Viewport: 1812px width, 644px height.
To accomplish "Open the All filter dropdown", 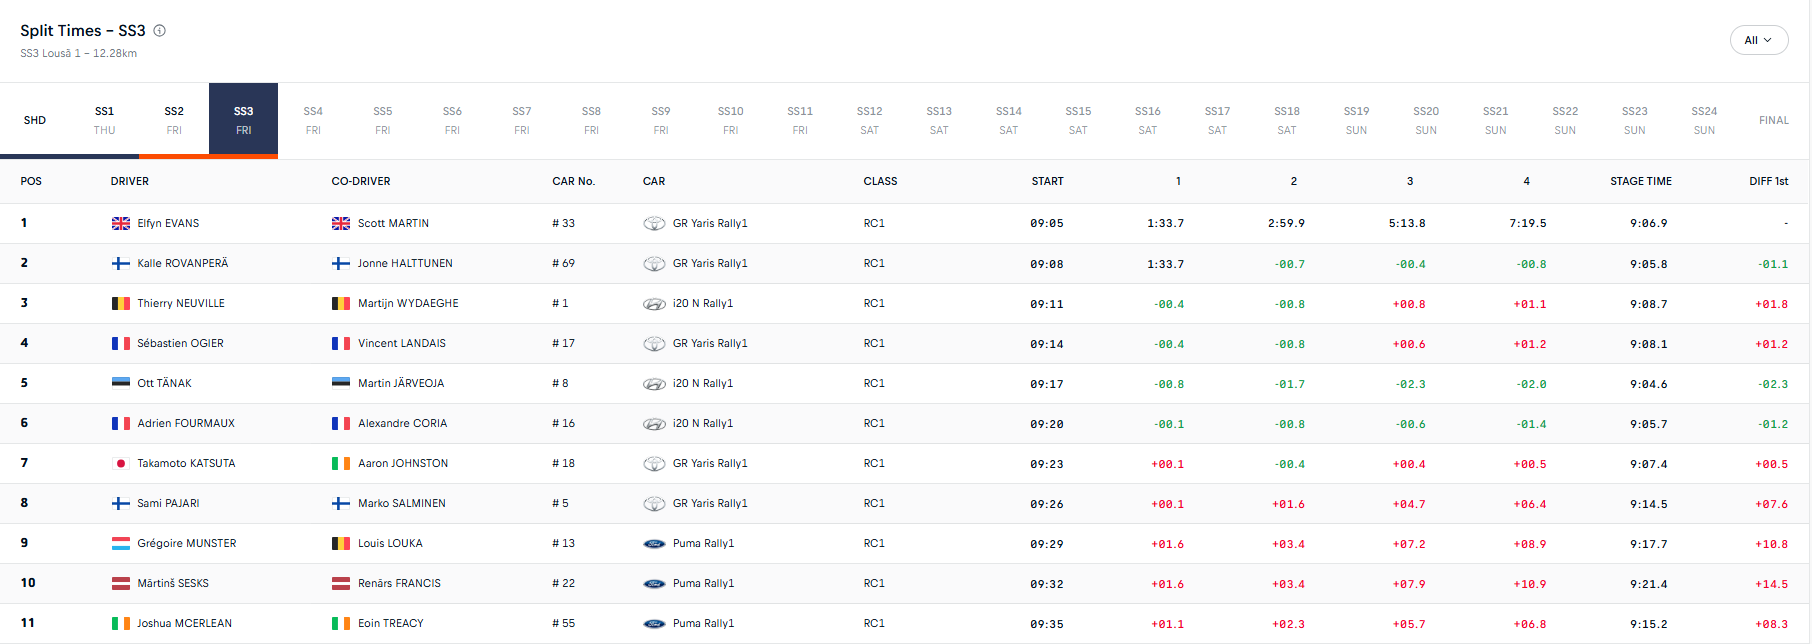I will click(x=1759, y=40).
